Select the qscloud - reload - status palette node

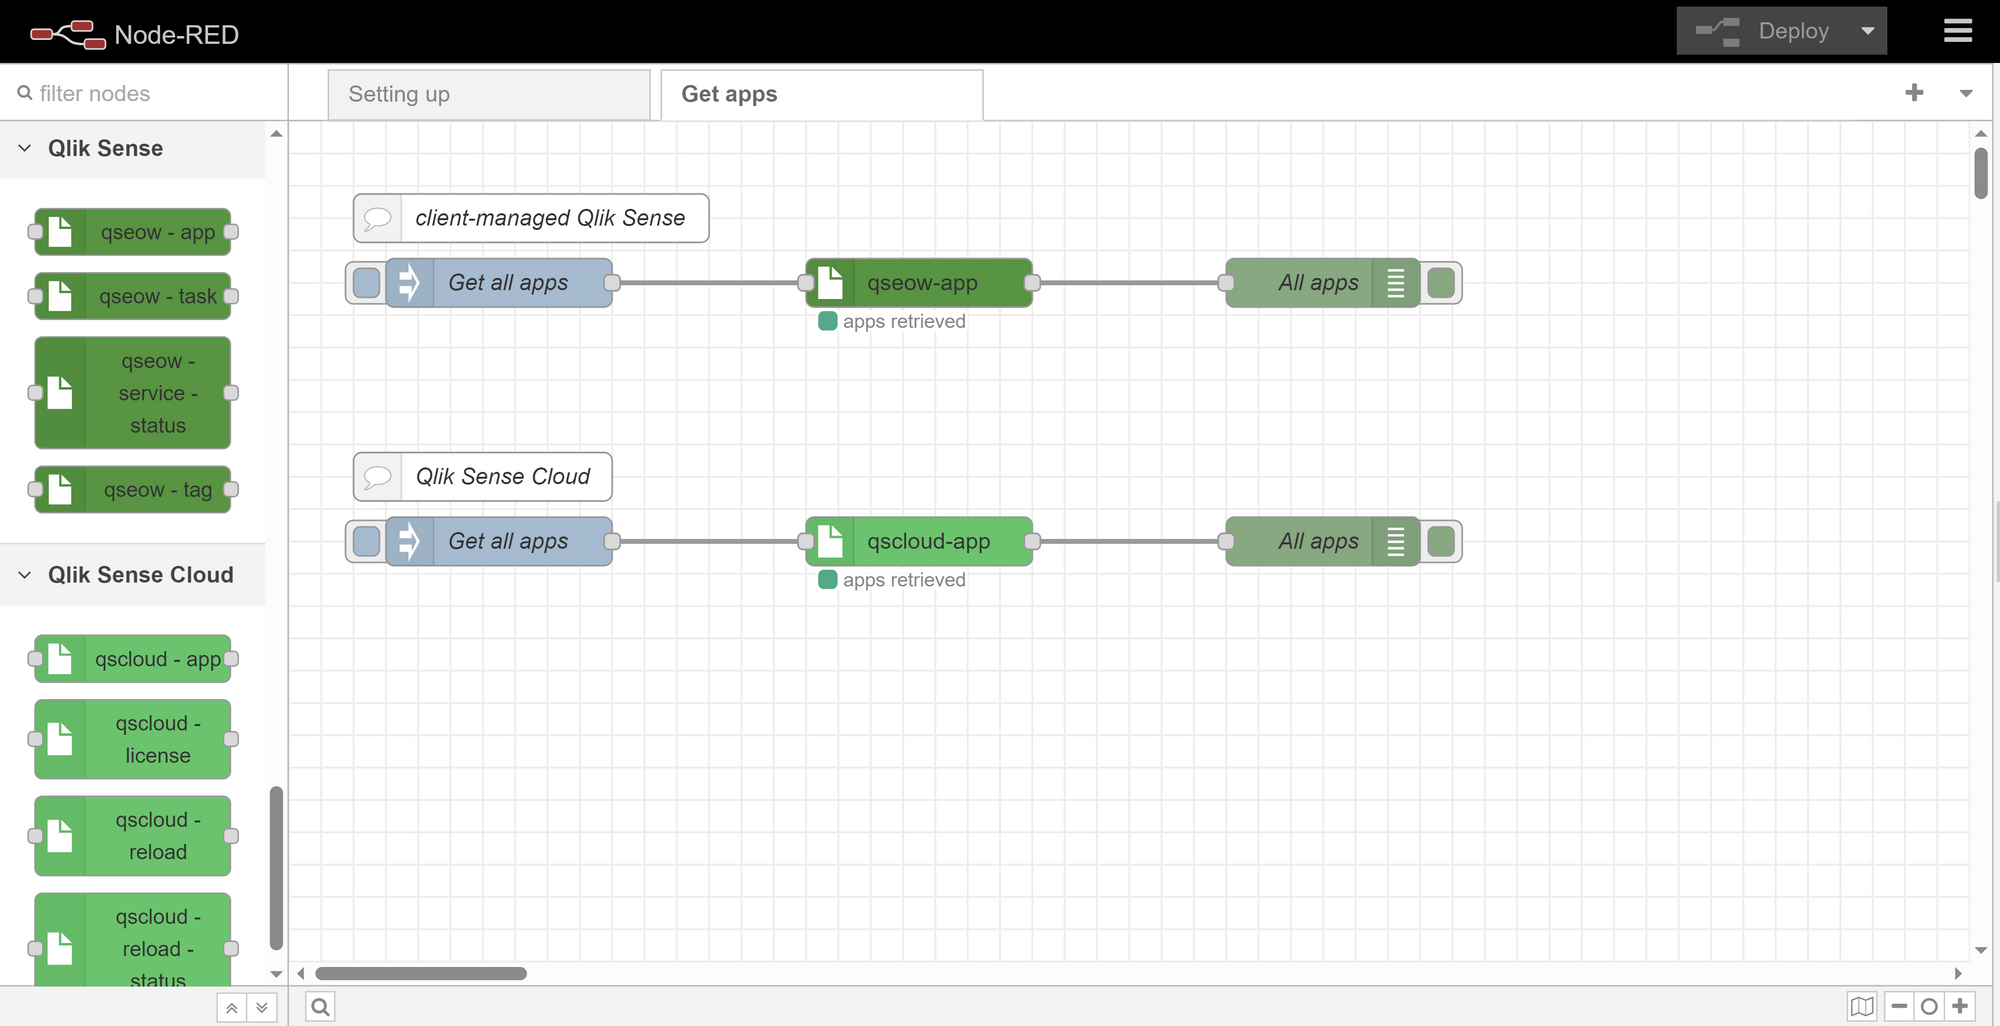coord(132,940)
